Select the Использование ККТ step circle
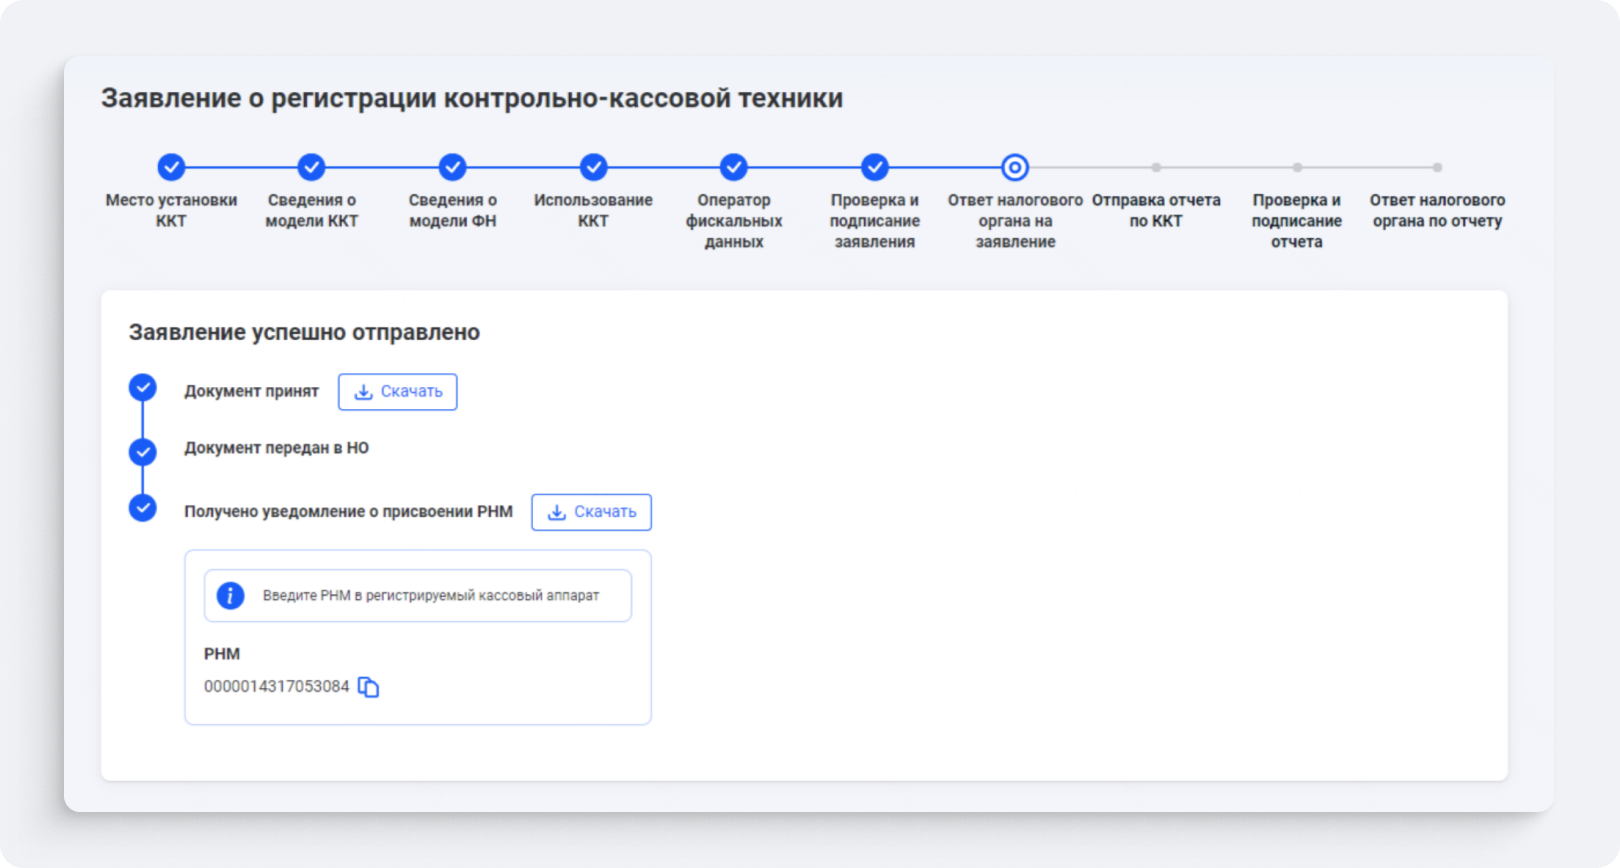 click(x=593, y=167)
